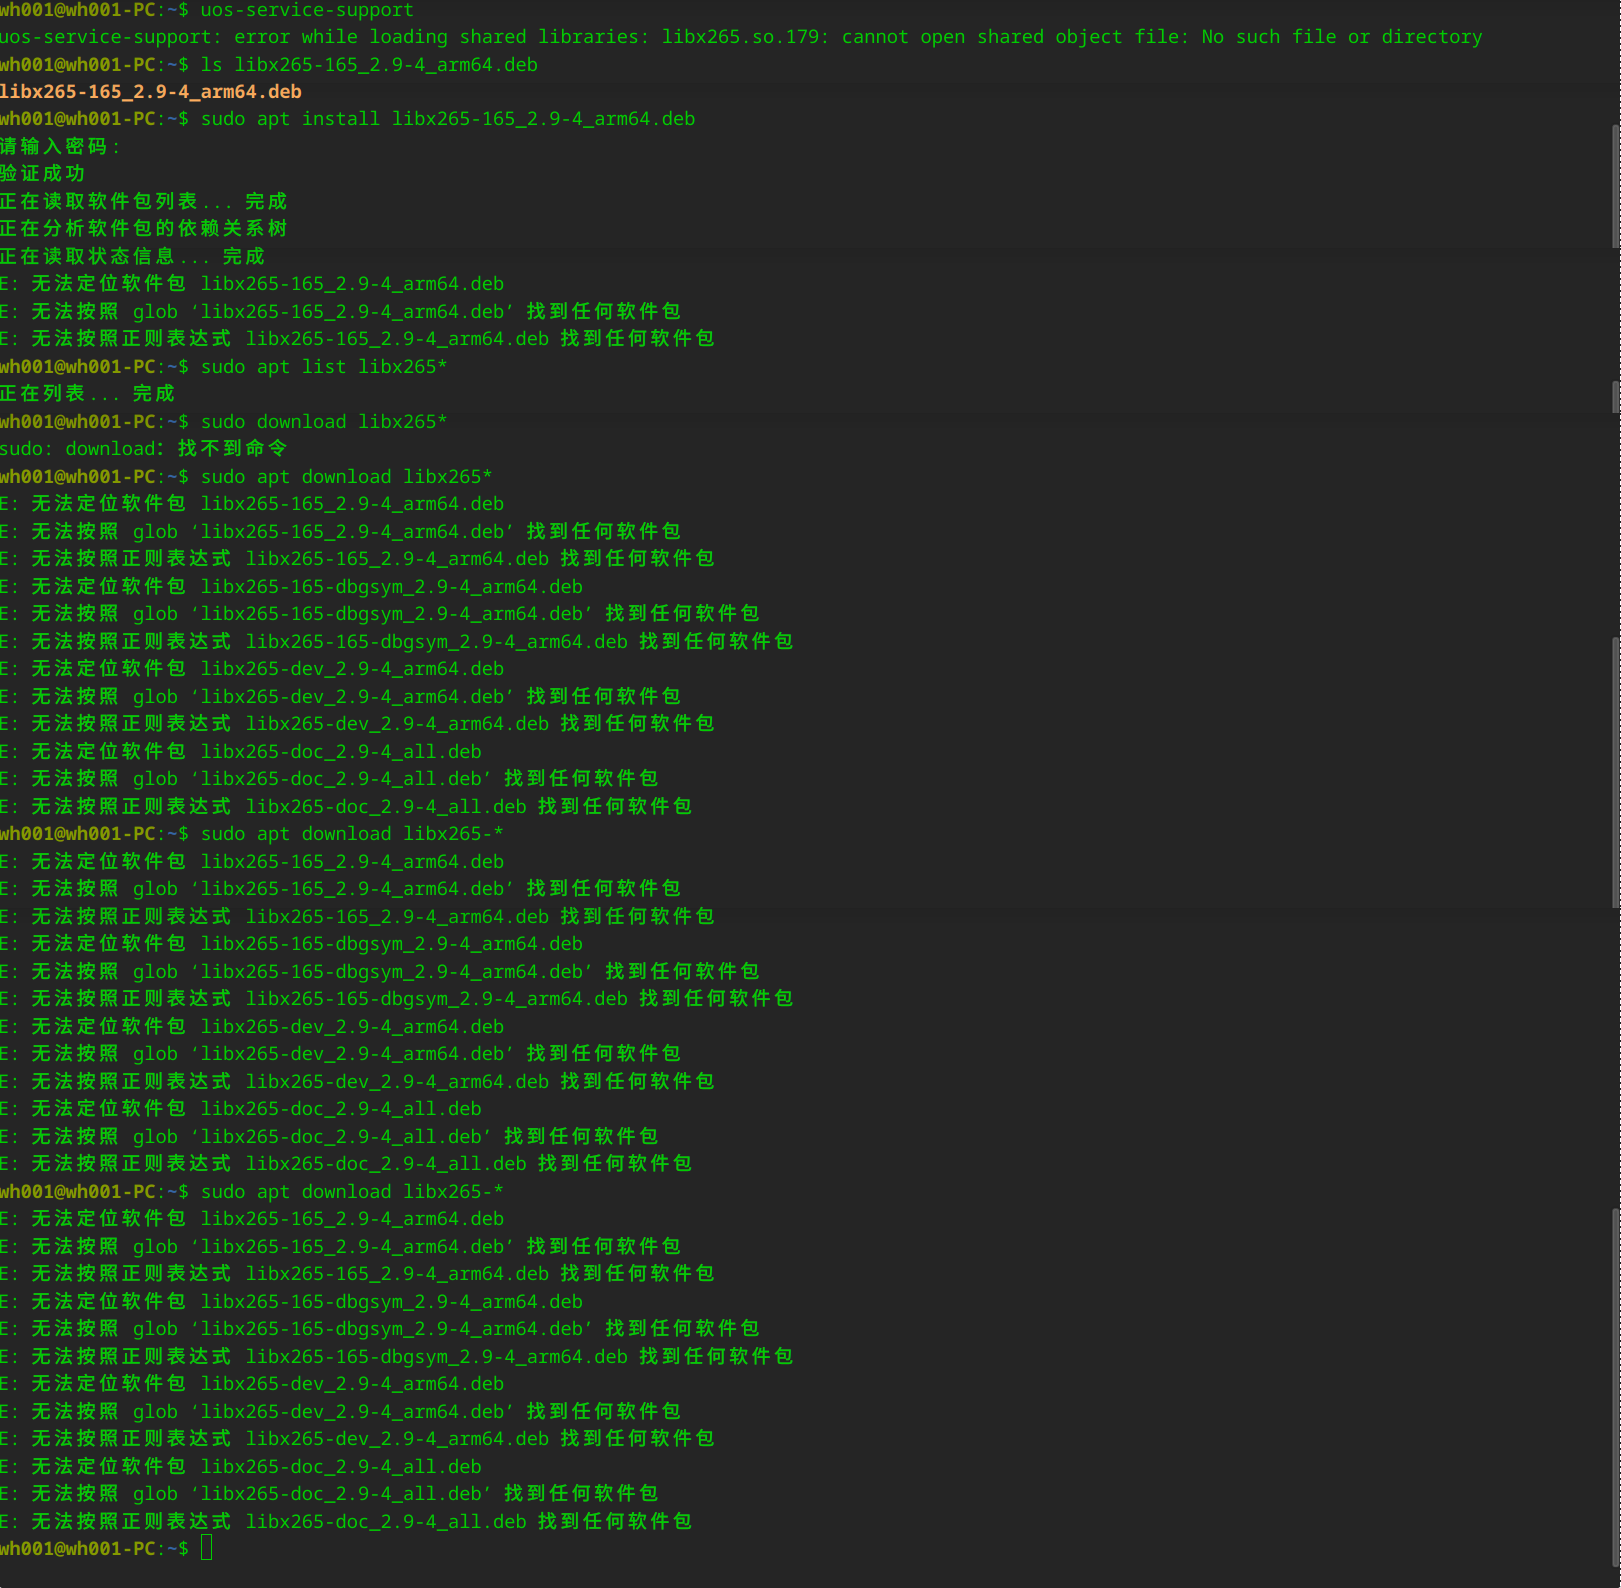Click the '请输入密码:' password prompt line
Screen dimensions: 1621x1588
(60, 146)
